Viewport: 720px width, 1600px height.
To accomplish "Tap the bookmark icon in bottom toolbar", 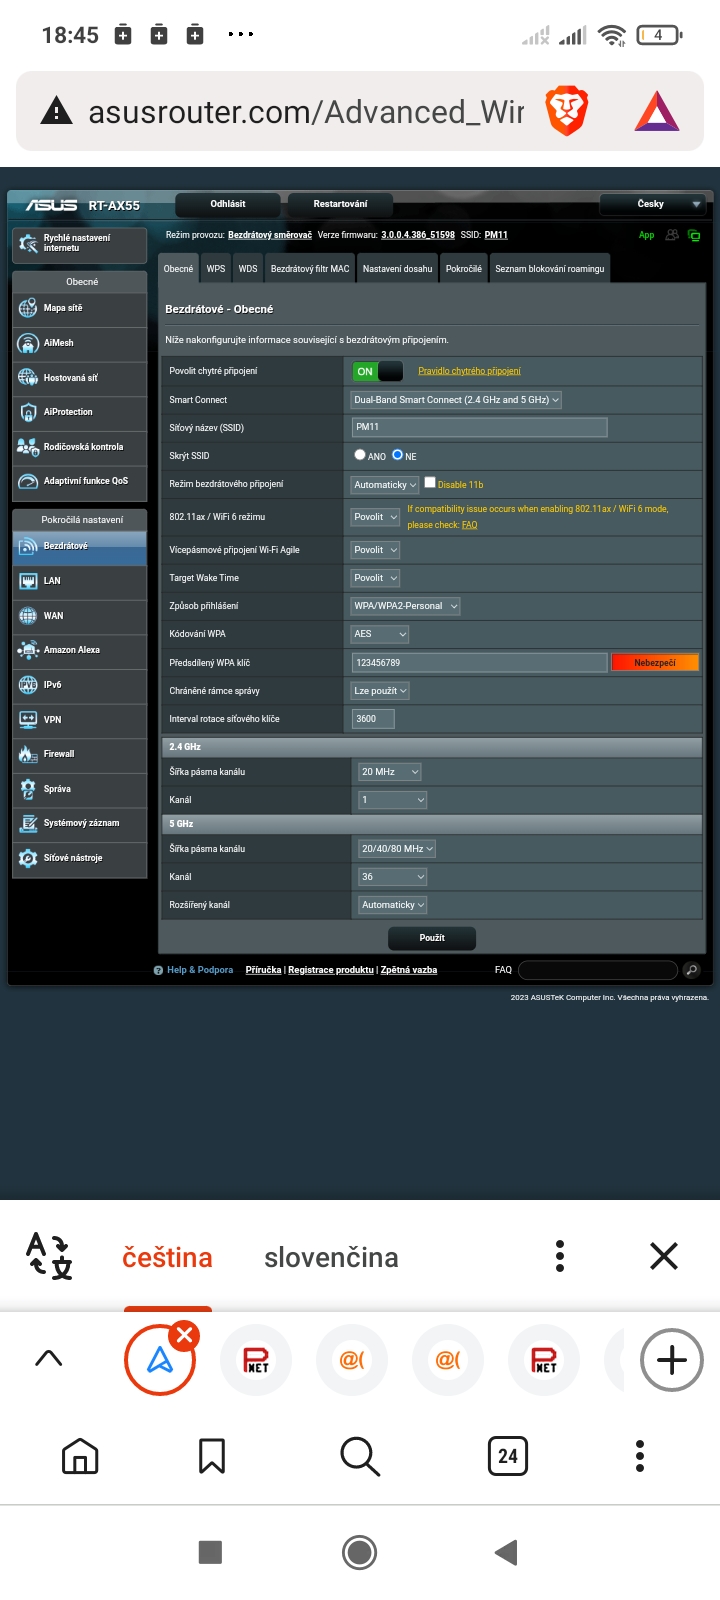I will tap(212, 1456).
